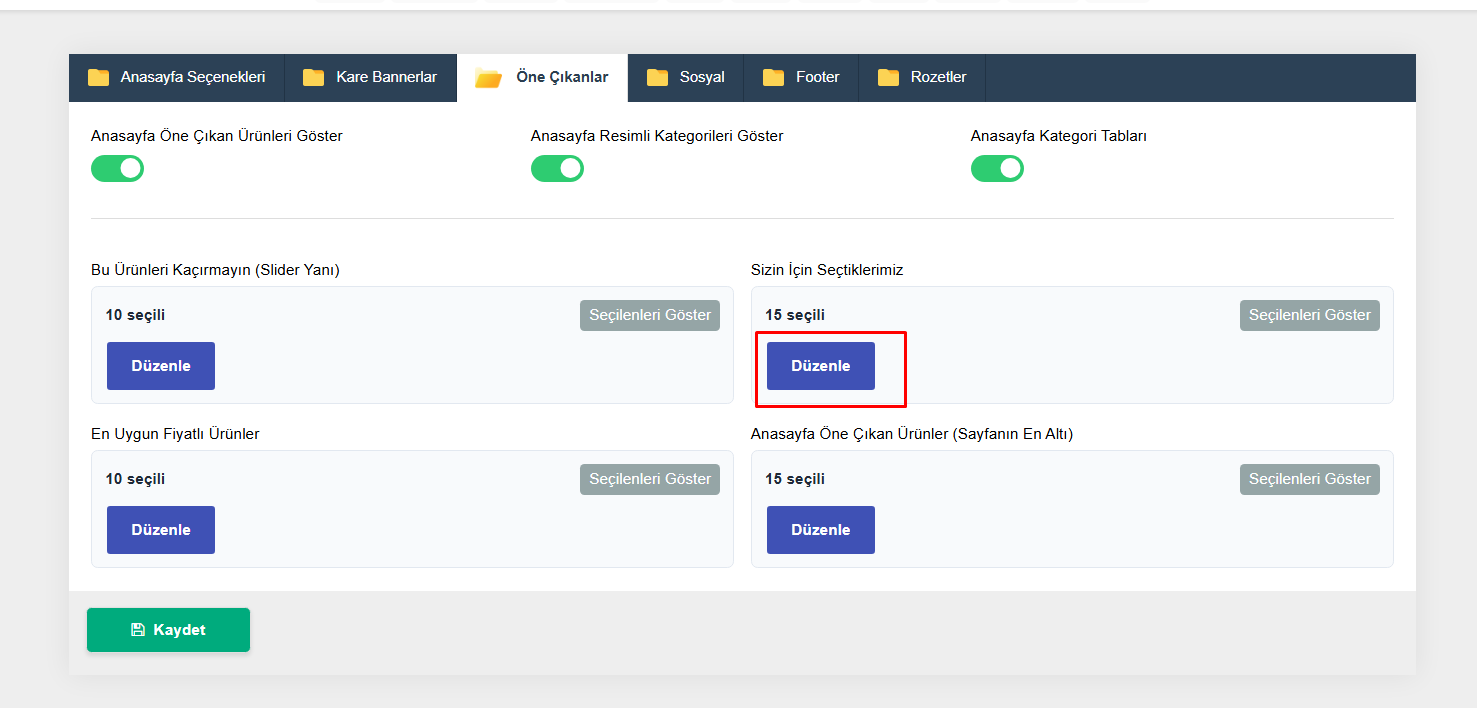1477x708 pixels.
Task: Click the folder icon on the Footer tab
Action: (x=773, y=78)
